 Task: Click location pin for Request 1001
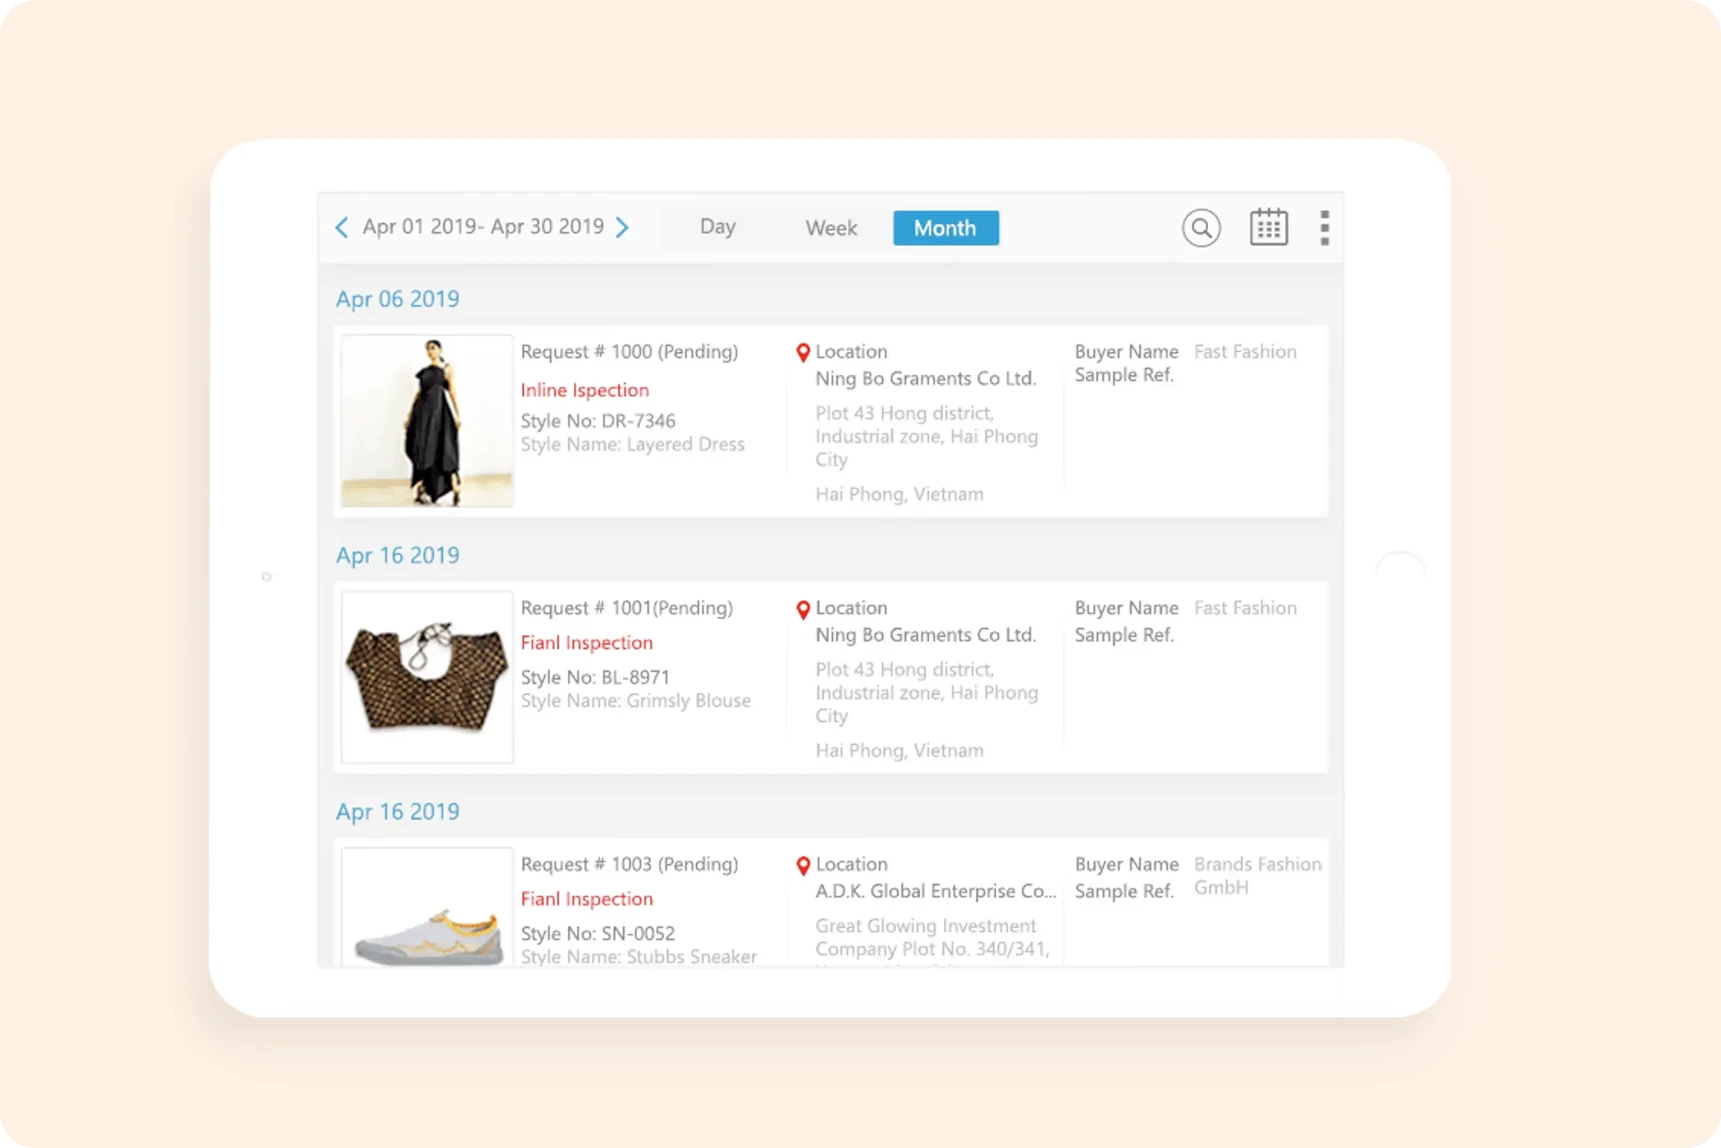pyautogui.click(x=802, y=609)
